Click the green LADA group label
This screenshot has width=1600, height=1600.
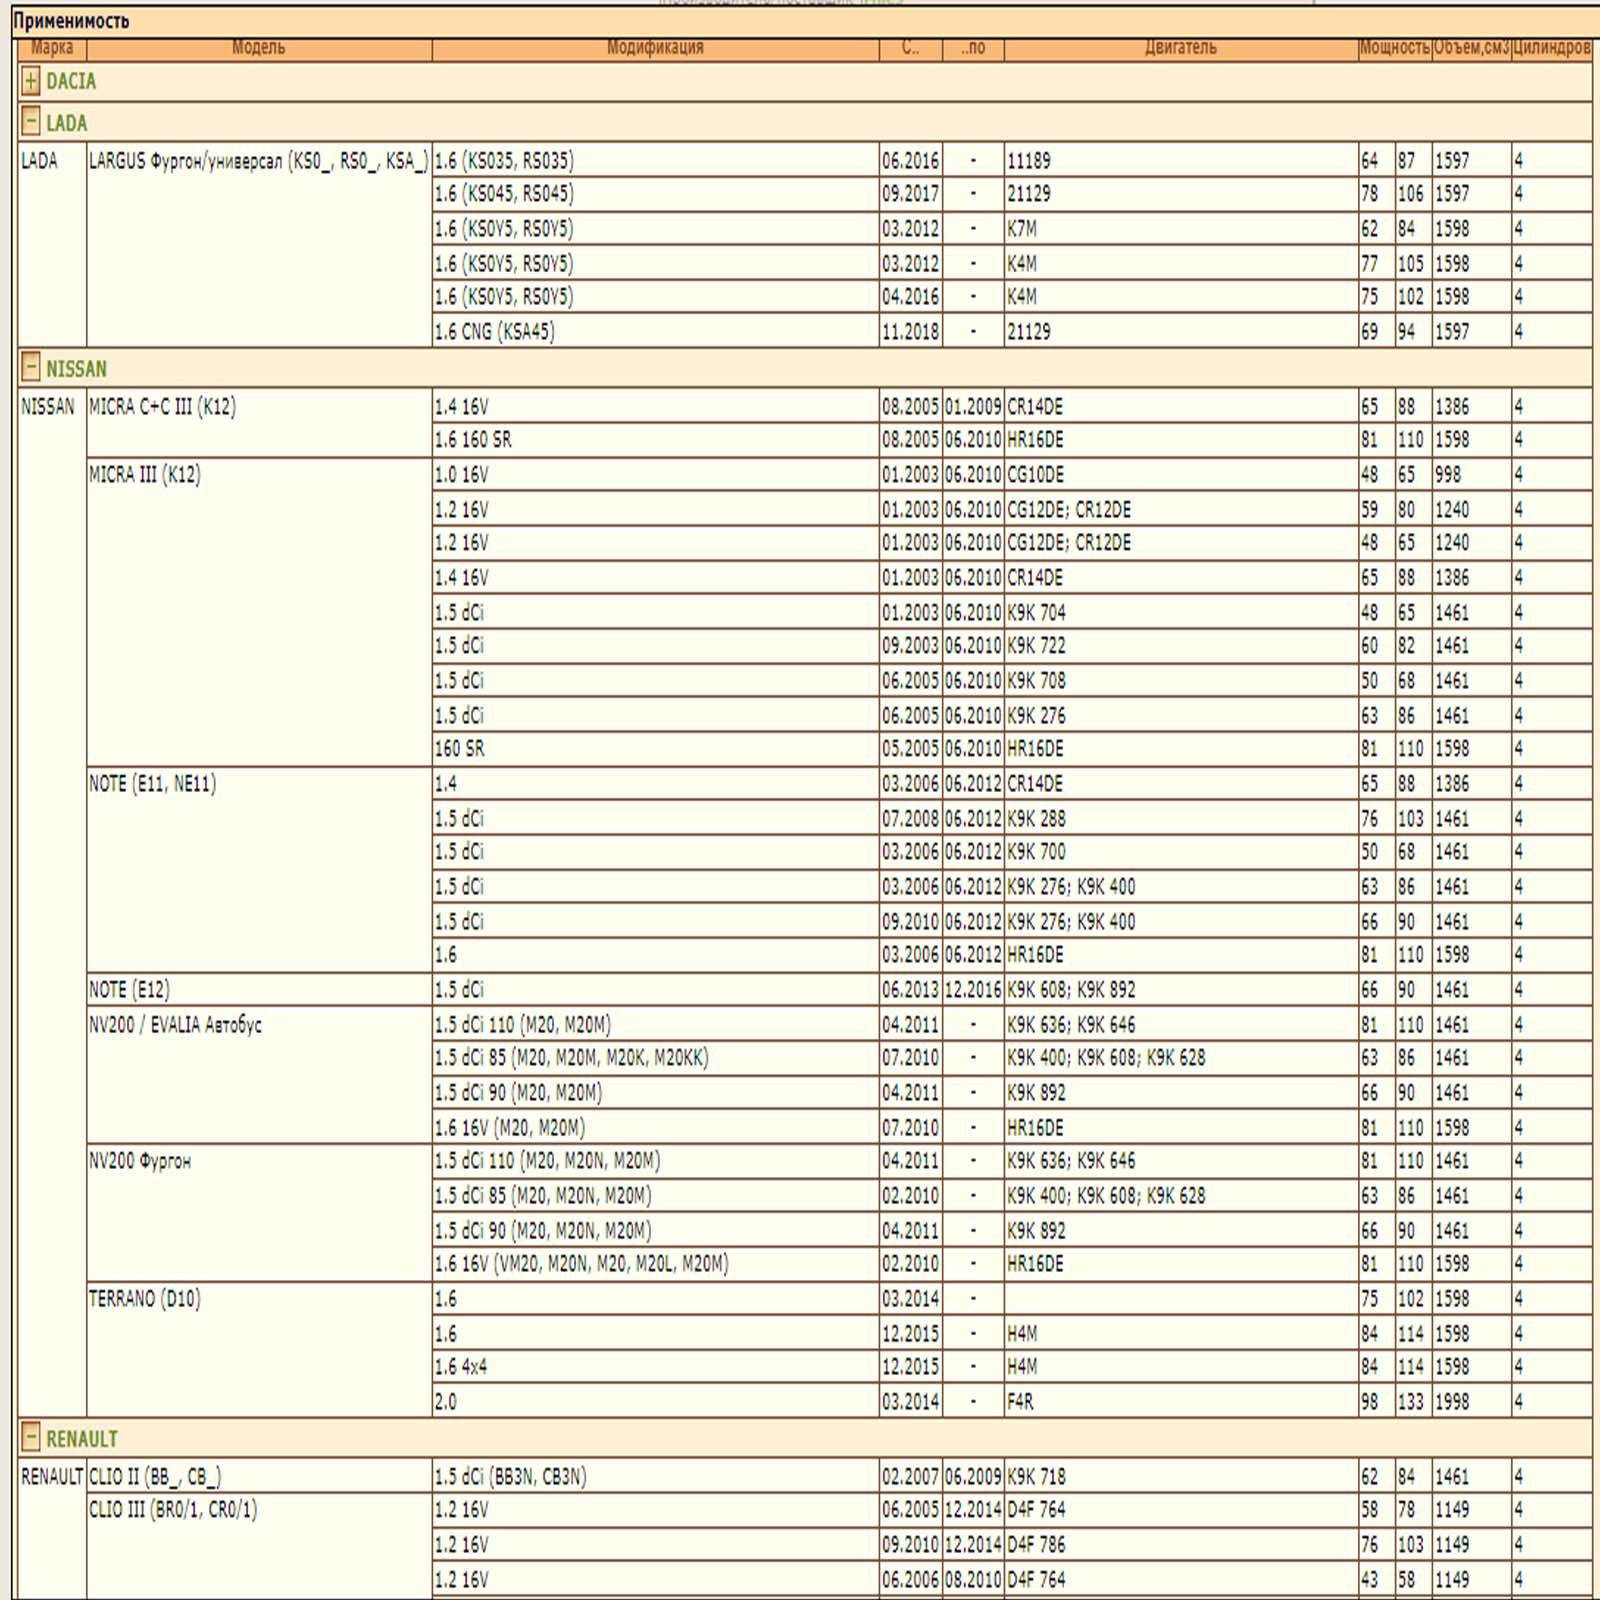[67, 123]
